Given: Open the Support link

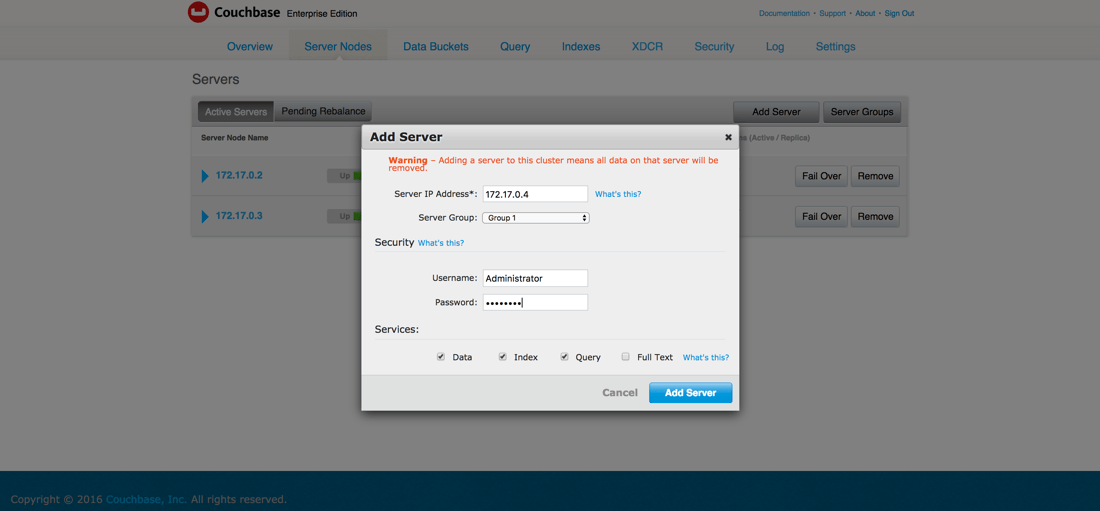Looking at the screenshot, I should point(833,13).
